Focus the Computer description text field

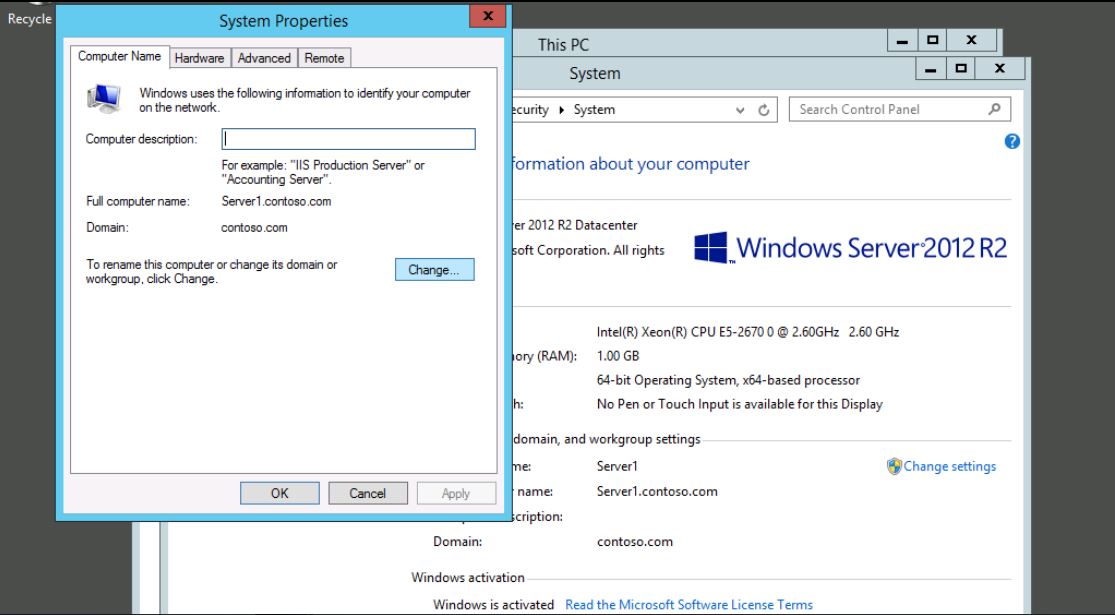coord(348,139)
